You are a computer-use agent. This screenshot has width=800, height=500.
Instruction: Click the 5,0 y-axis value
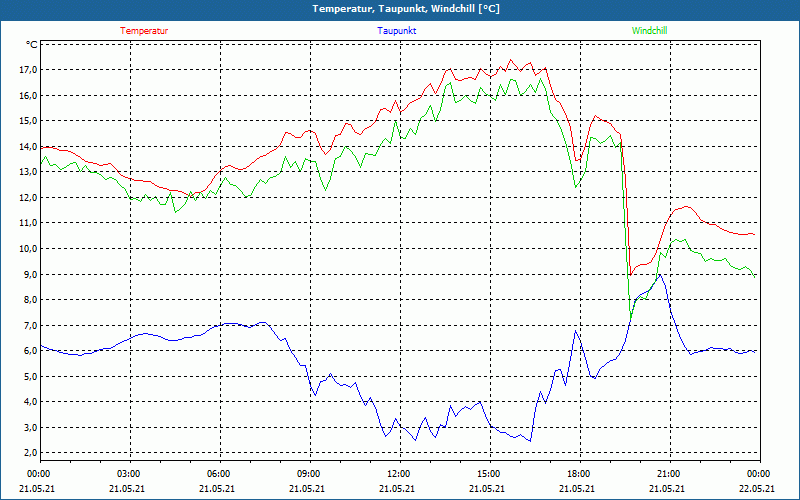[x=31, y=377]
